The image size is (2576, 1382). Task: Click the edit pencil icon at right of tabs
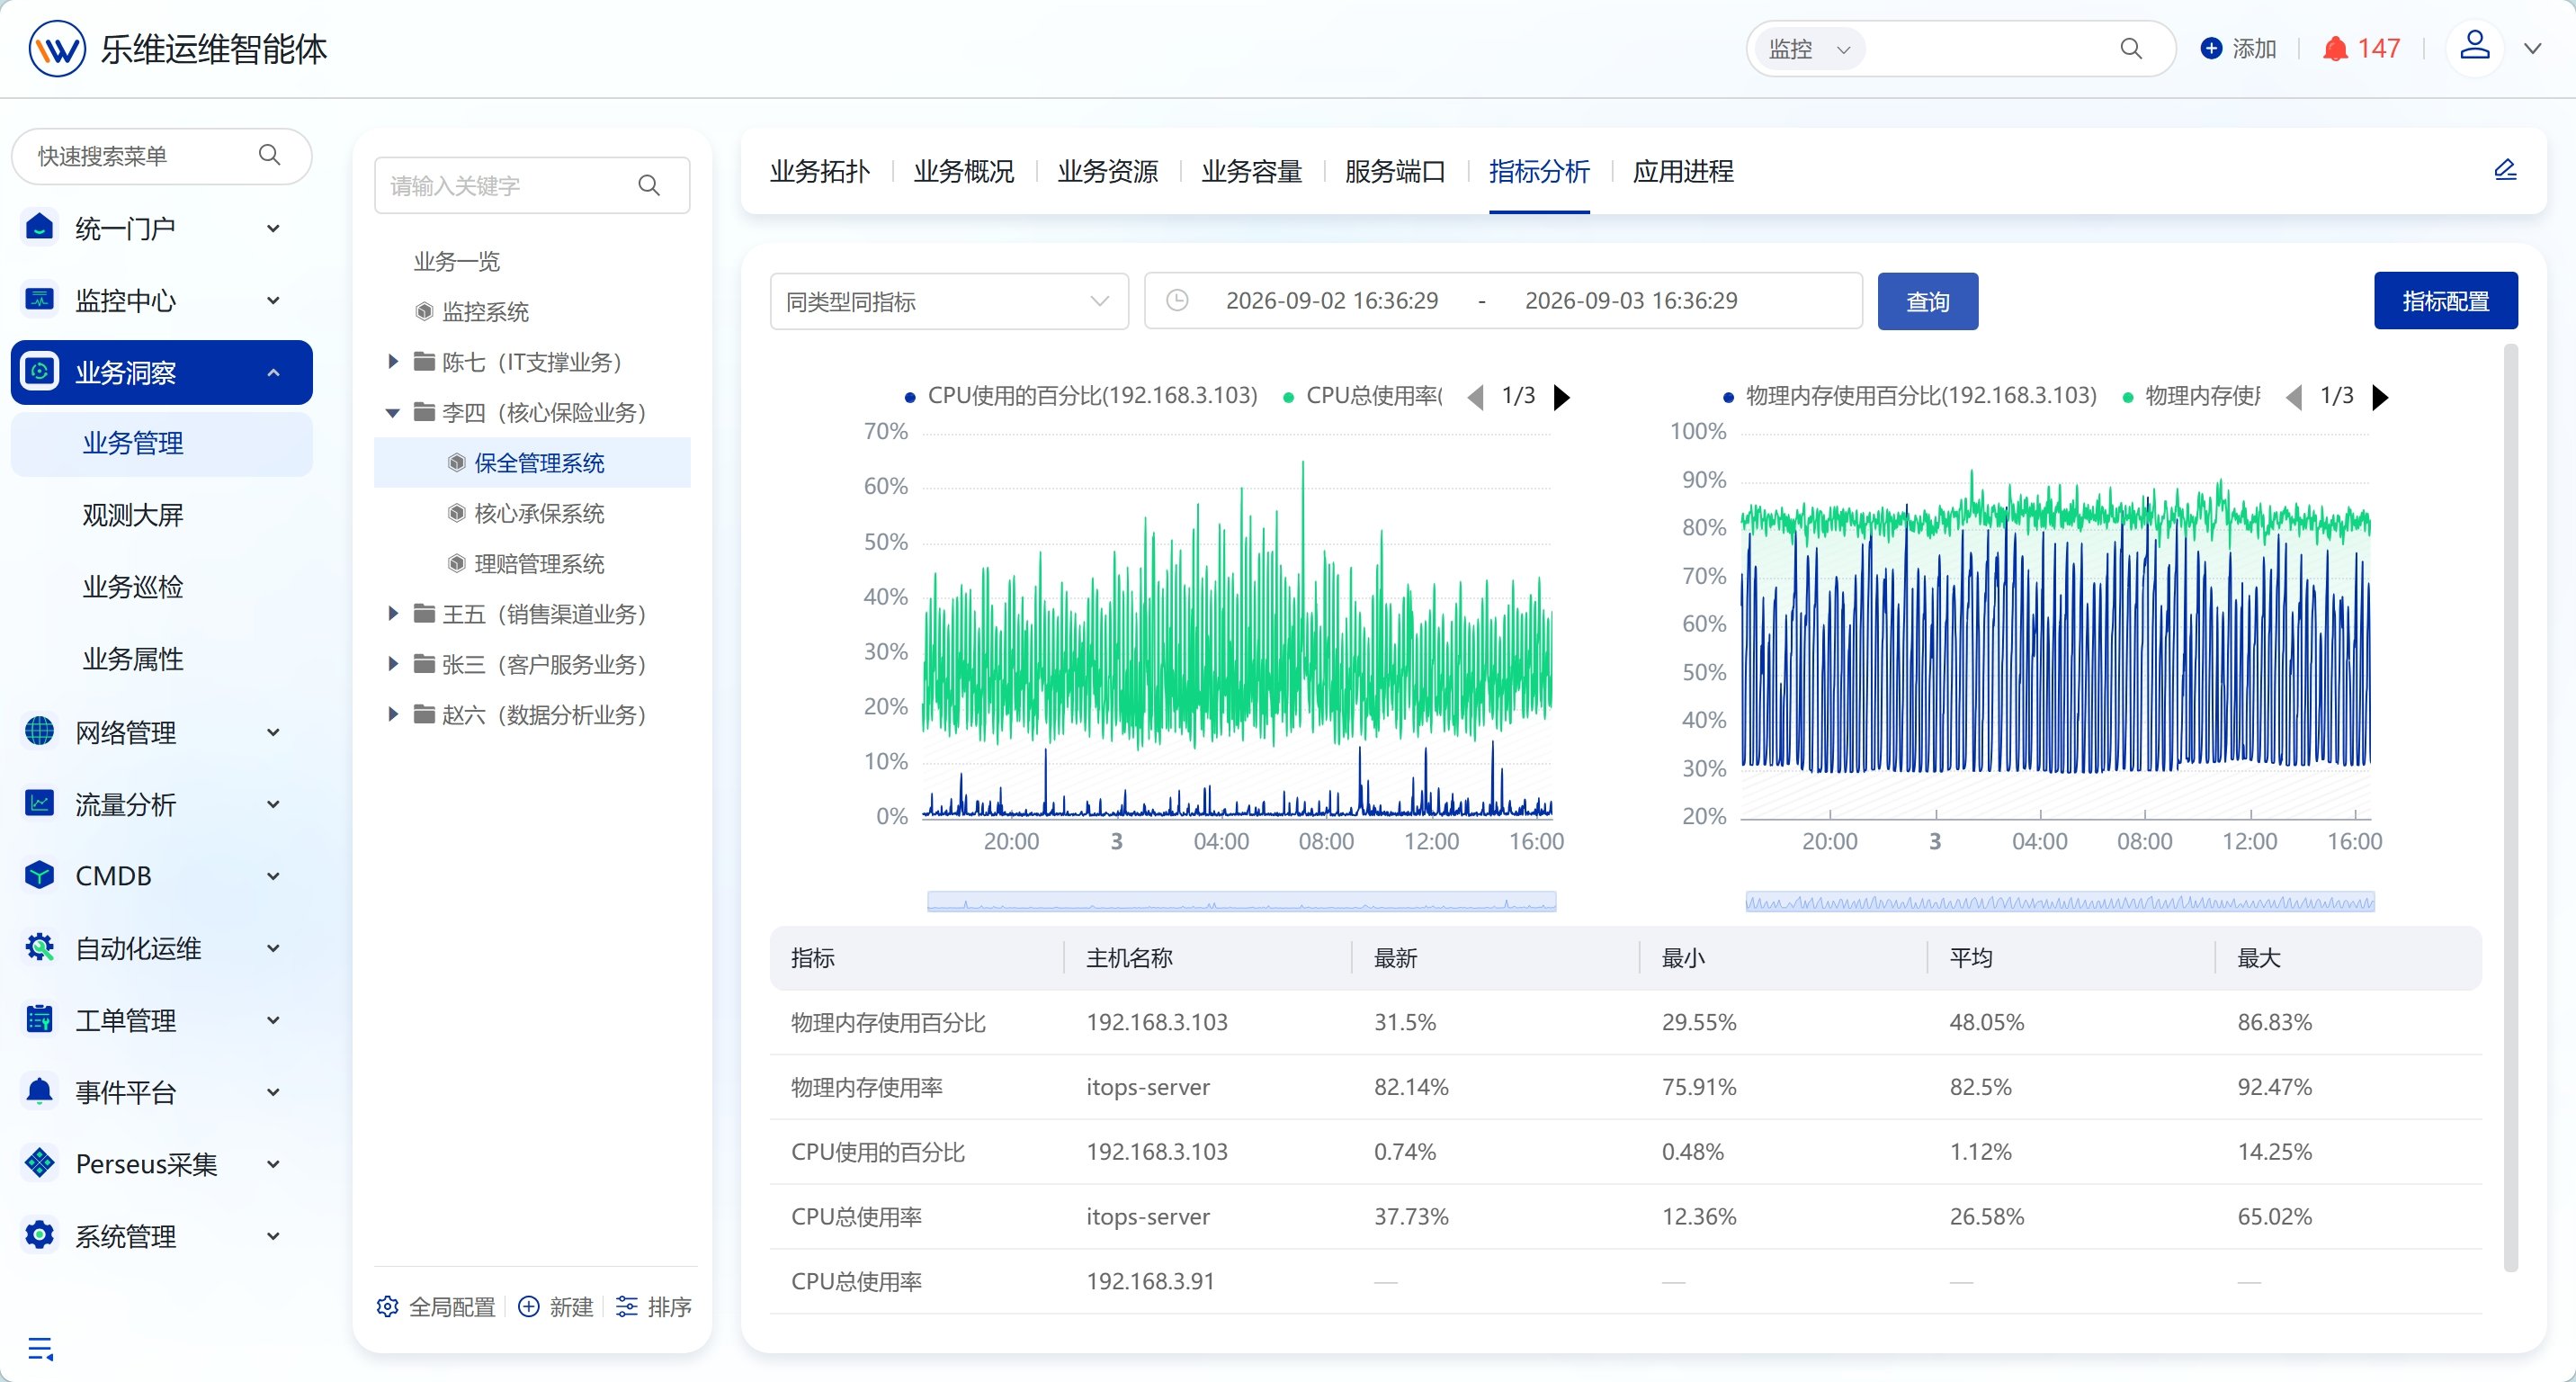(x=2504, y=170)
